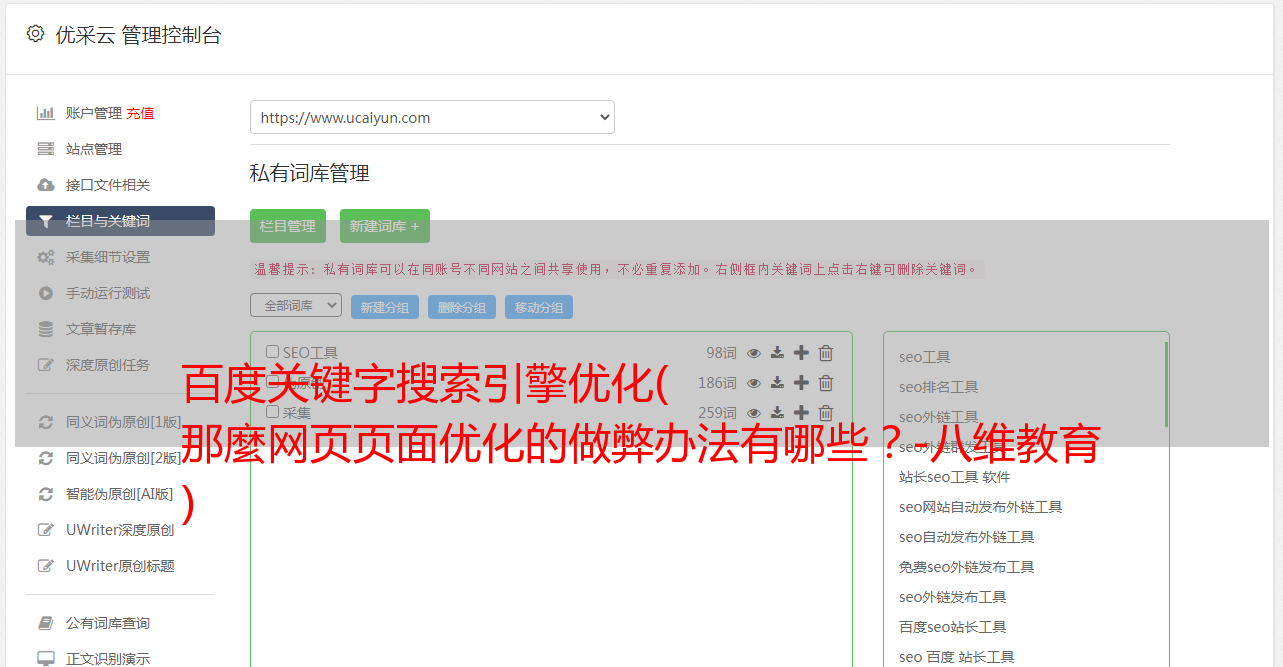The image size is (1283, 667).
Task: Open 文章暂存库 in the sidebar
Action: pyautogui.click(x=101, y=329)
